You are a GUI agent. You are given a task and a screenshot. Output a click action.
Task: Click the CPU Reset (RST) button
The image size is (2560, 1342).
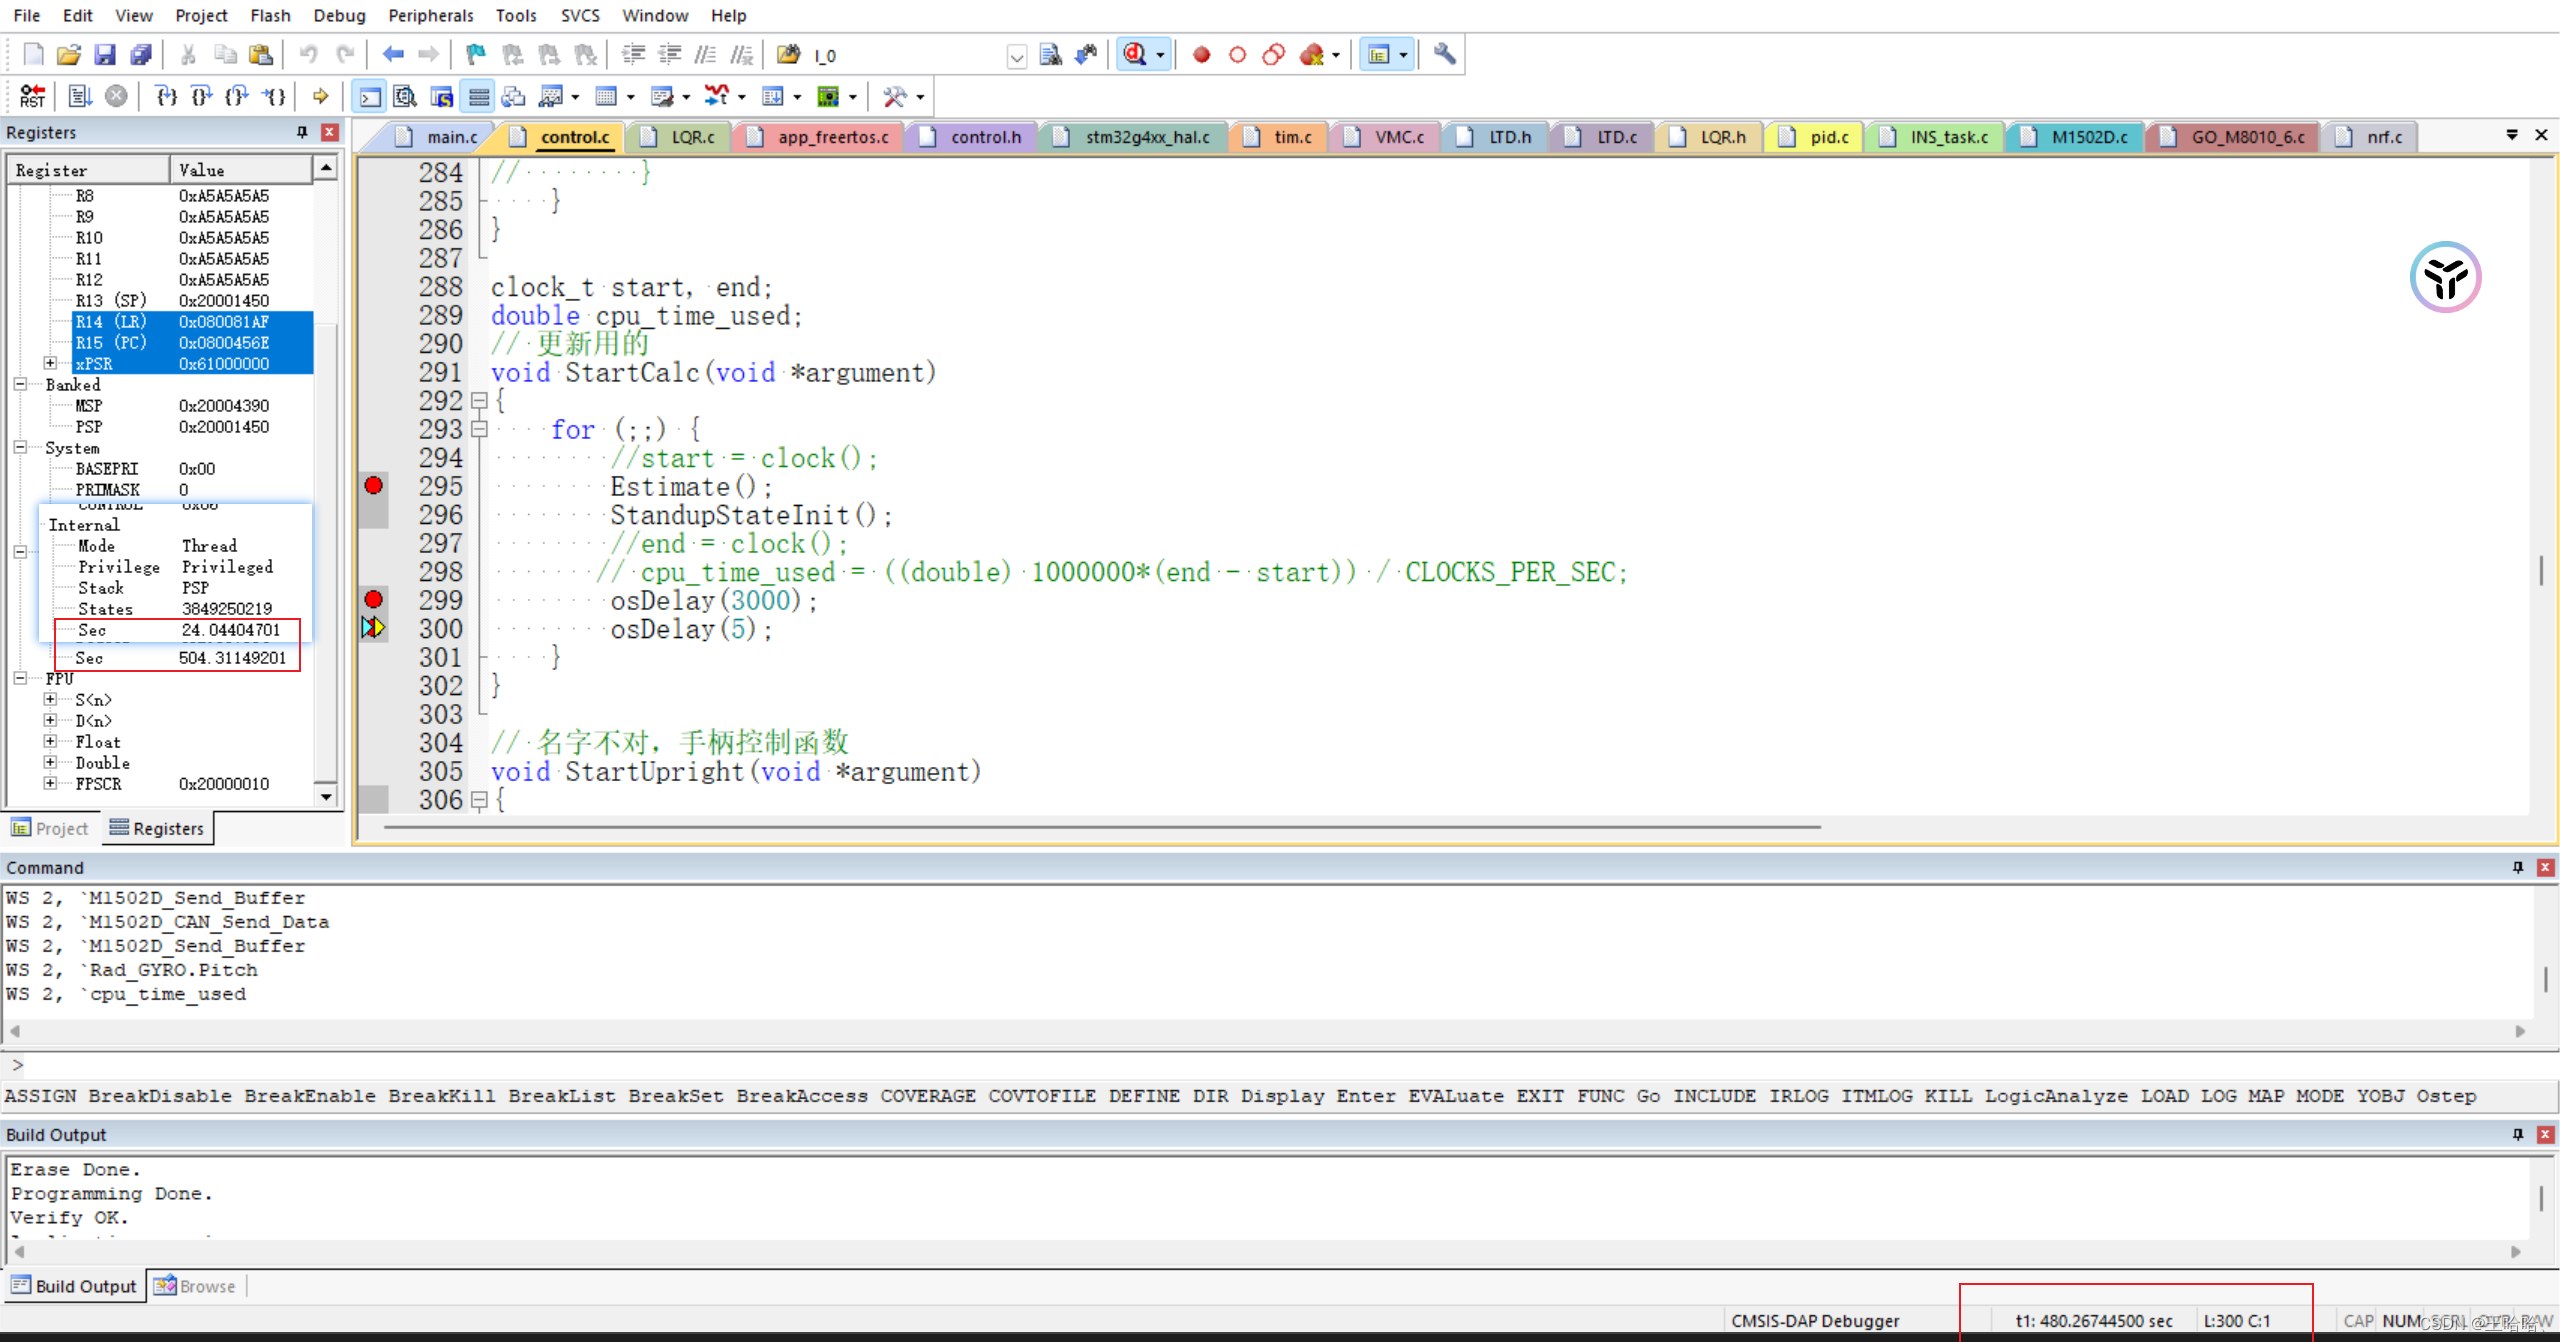[x=32, y=96]
